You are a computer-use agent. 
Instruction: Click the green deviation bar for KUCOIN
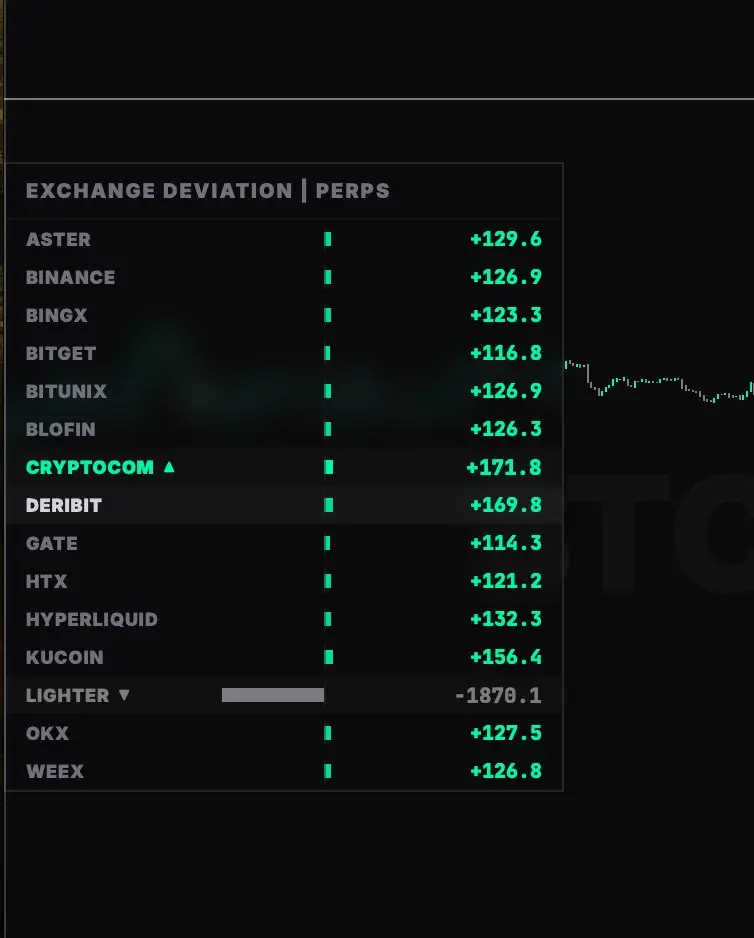329,657
